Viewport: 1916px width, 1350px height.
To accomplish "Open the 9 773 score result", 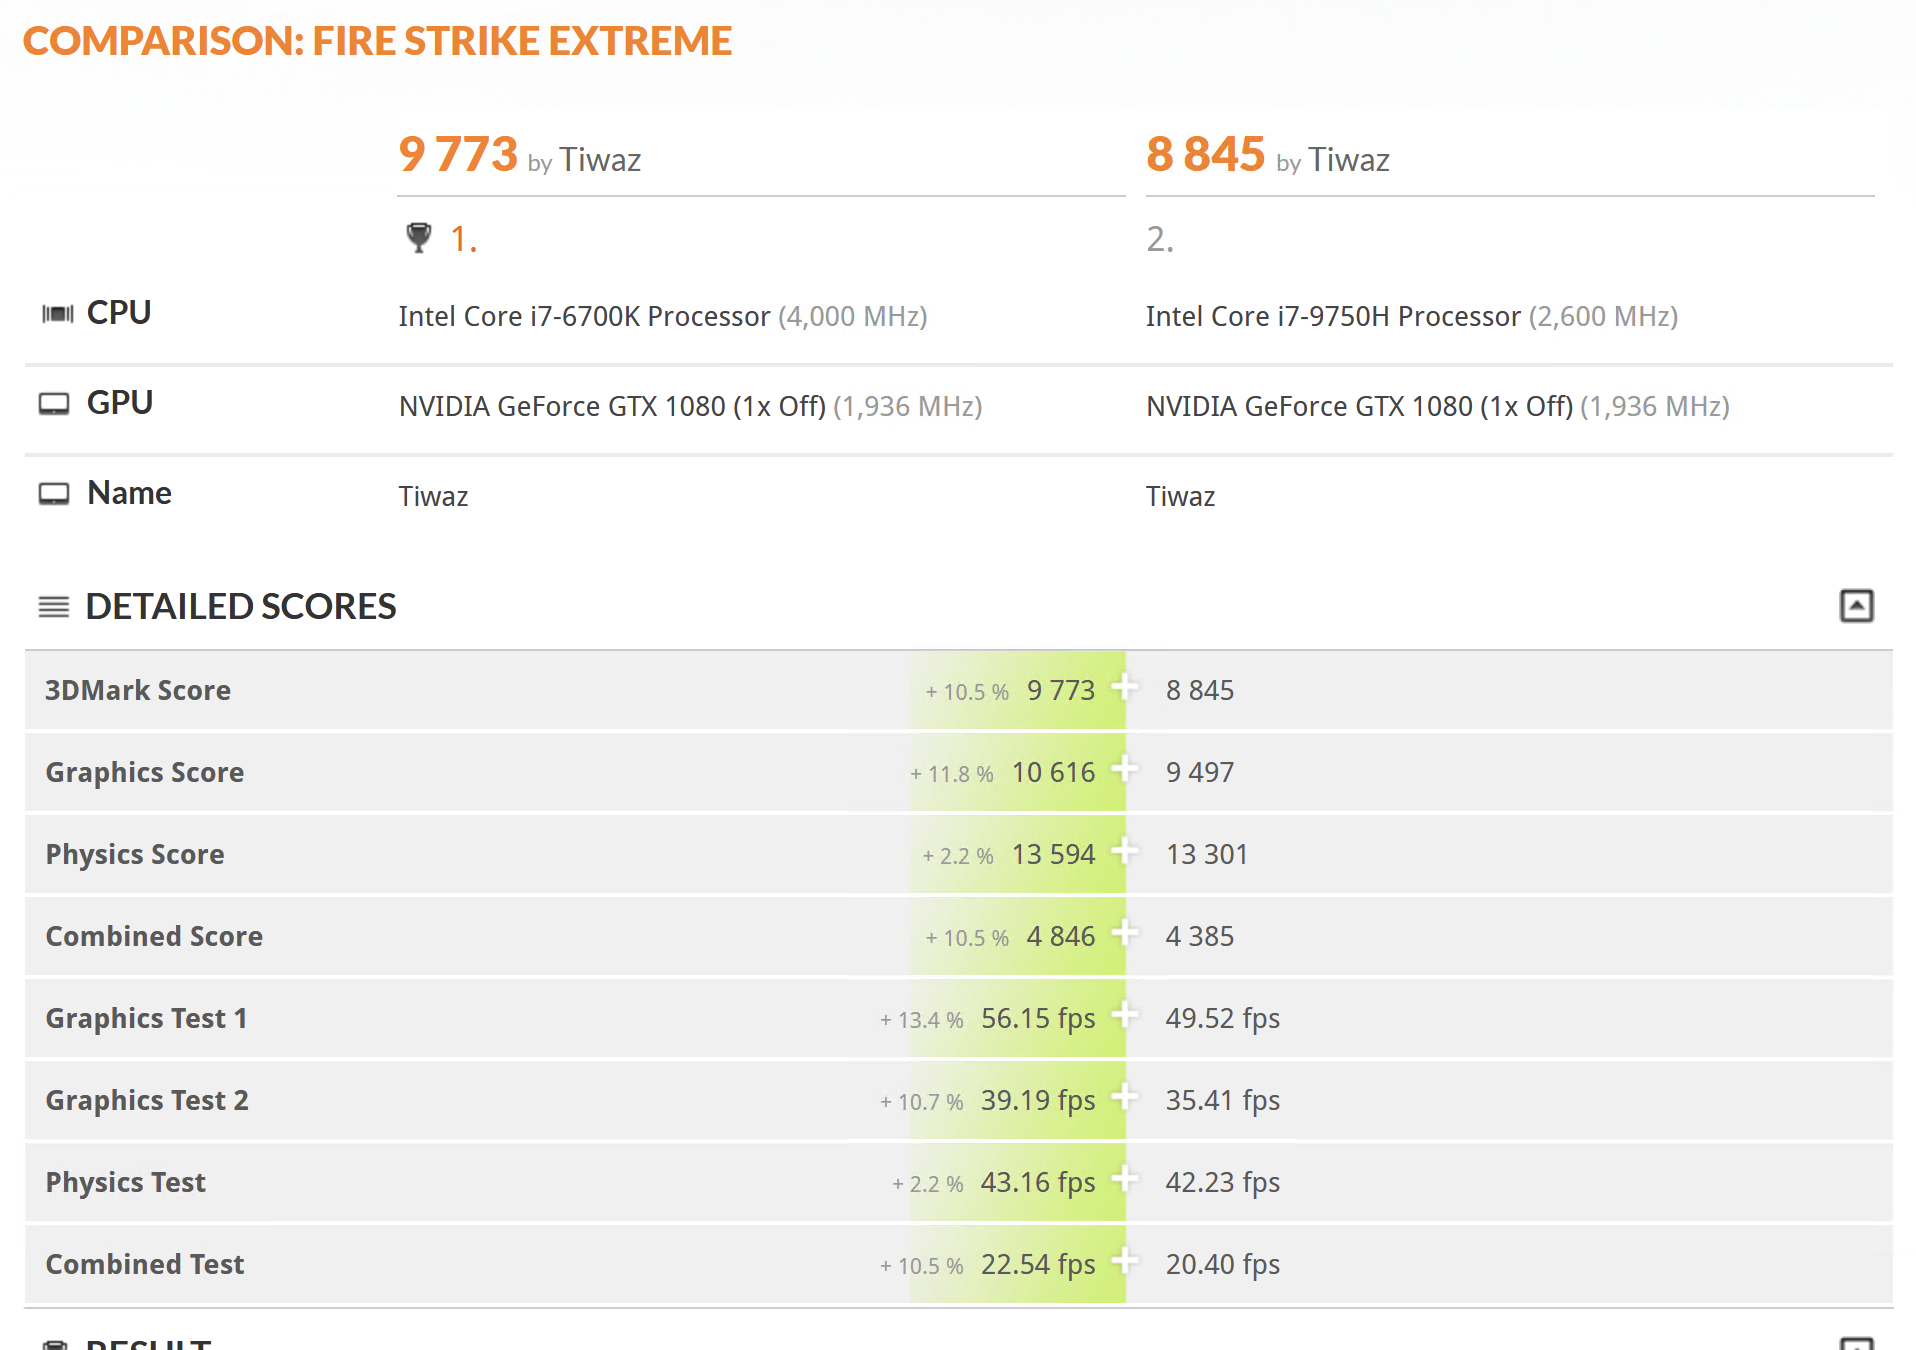I will pyautogui.click(x=458, y=154).
